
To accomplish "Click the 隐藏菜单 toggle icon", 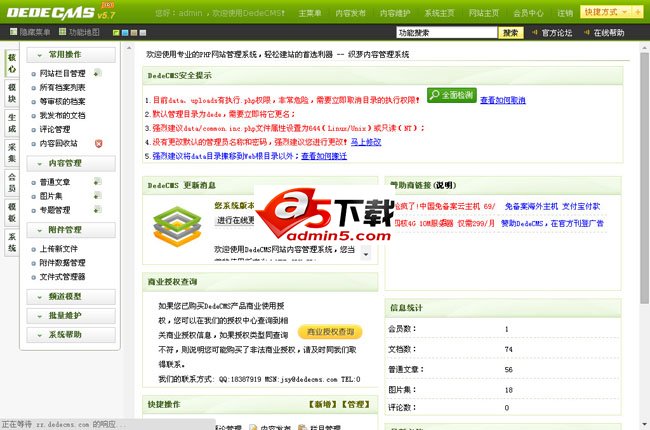I will [x=13, y=32].
